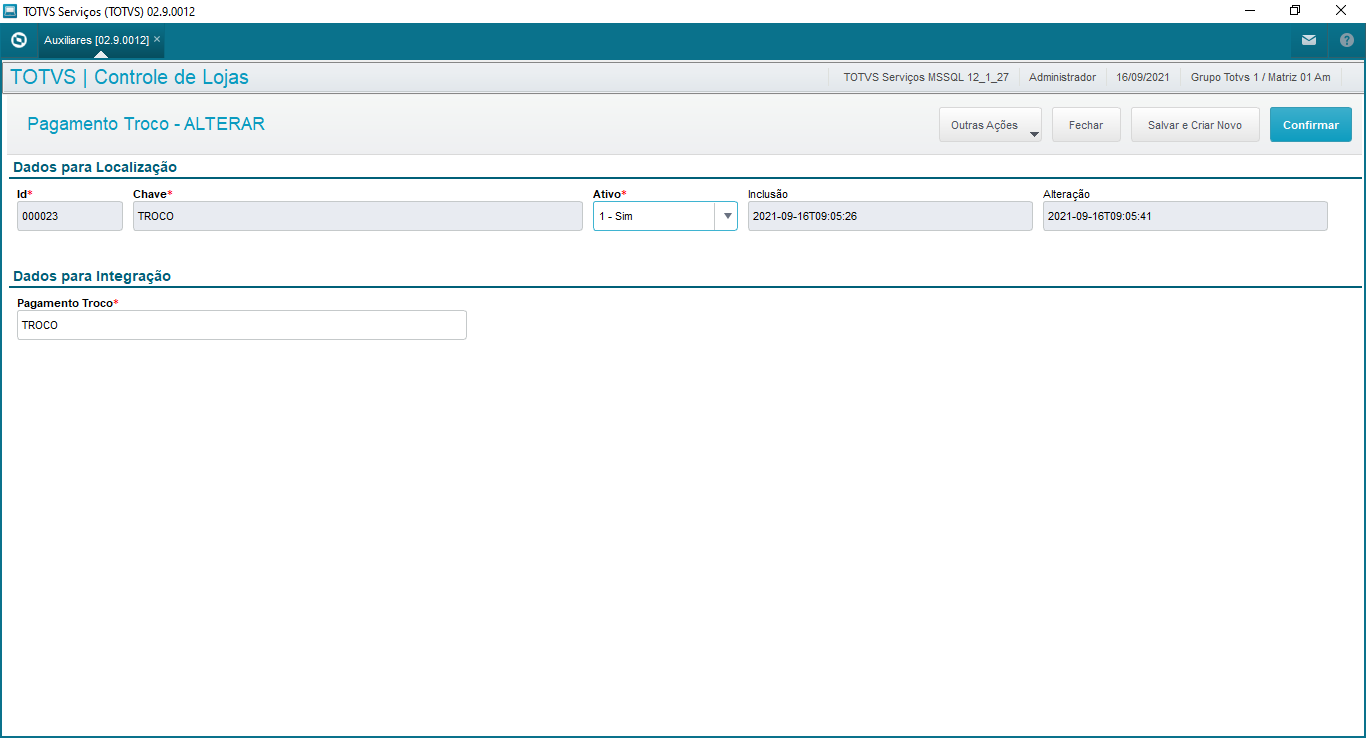Open the Ativo dropdown arrow
Screen dimensions: 1366x738
coord(727,216)
